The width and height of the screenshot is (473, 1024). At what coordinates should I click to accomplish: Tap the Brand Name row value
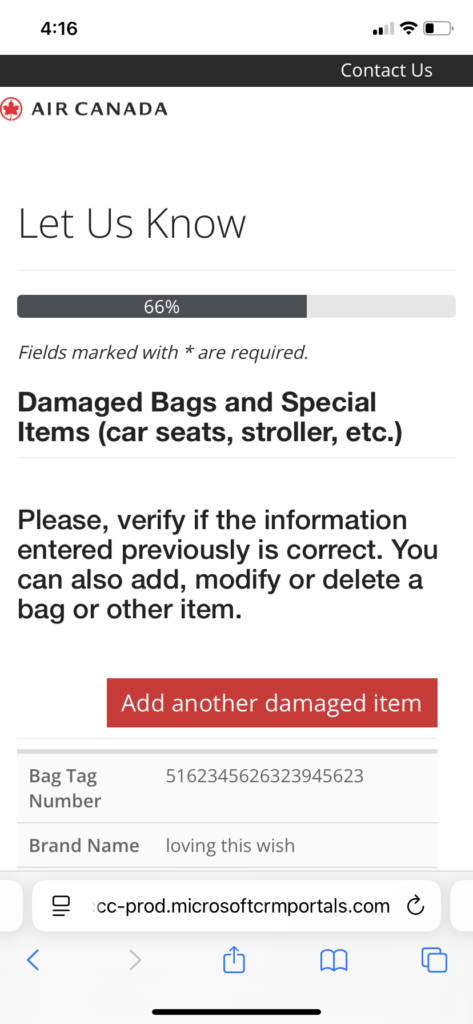click(x=230, y=846)
